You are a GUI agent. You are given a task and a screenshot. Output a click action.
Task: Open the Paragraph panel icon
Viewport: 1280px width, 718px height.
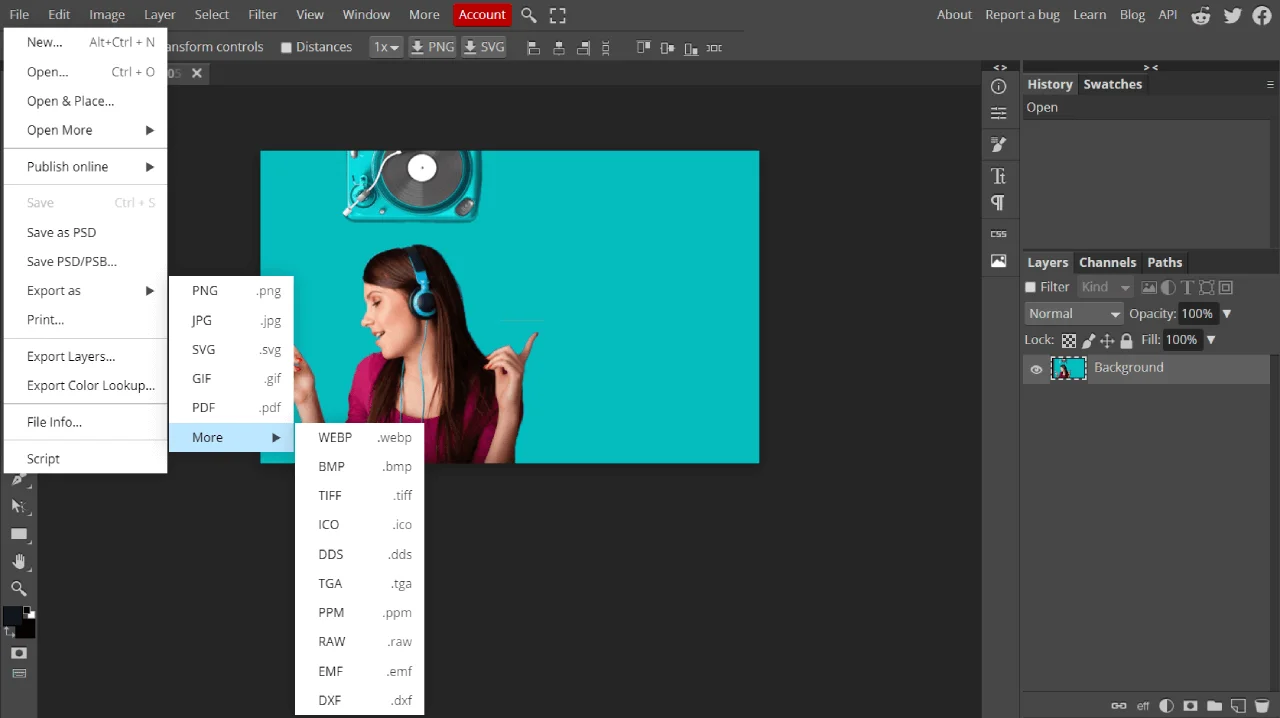click(x=998, y=203)
